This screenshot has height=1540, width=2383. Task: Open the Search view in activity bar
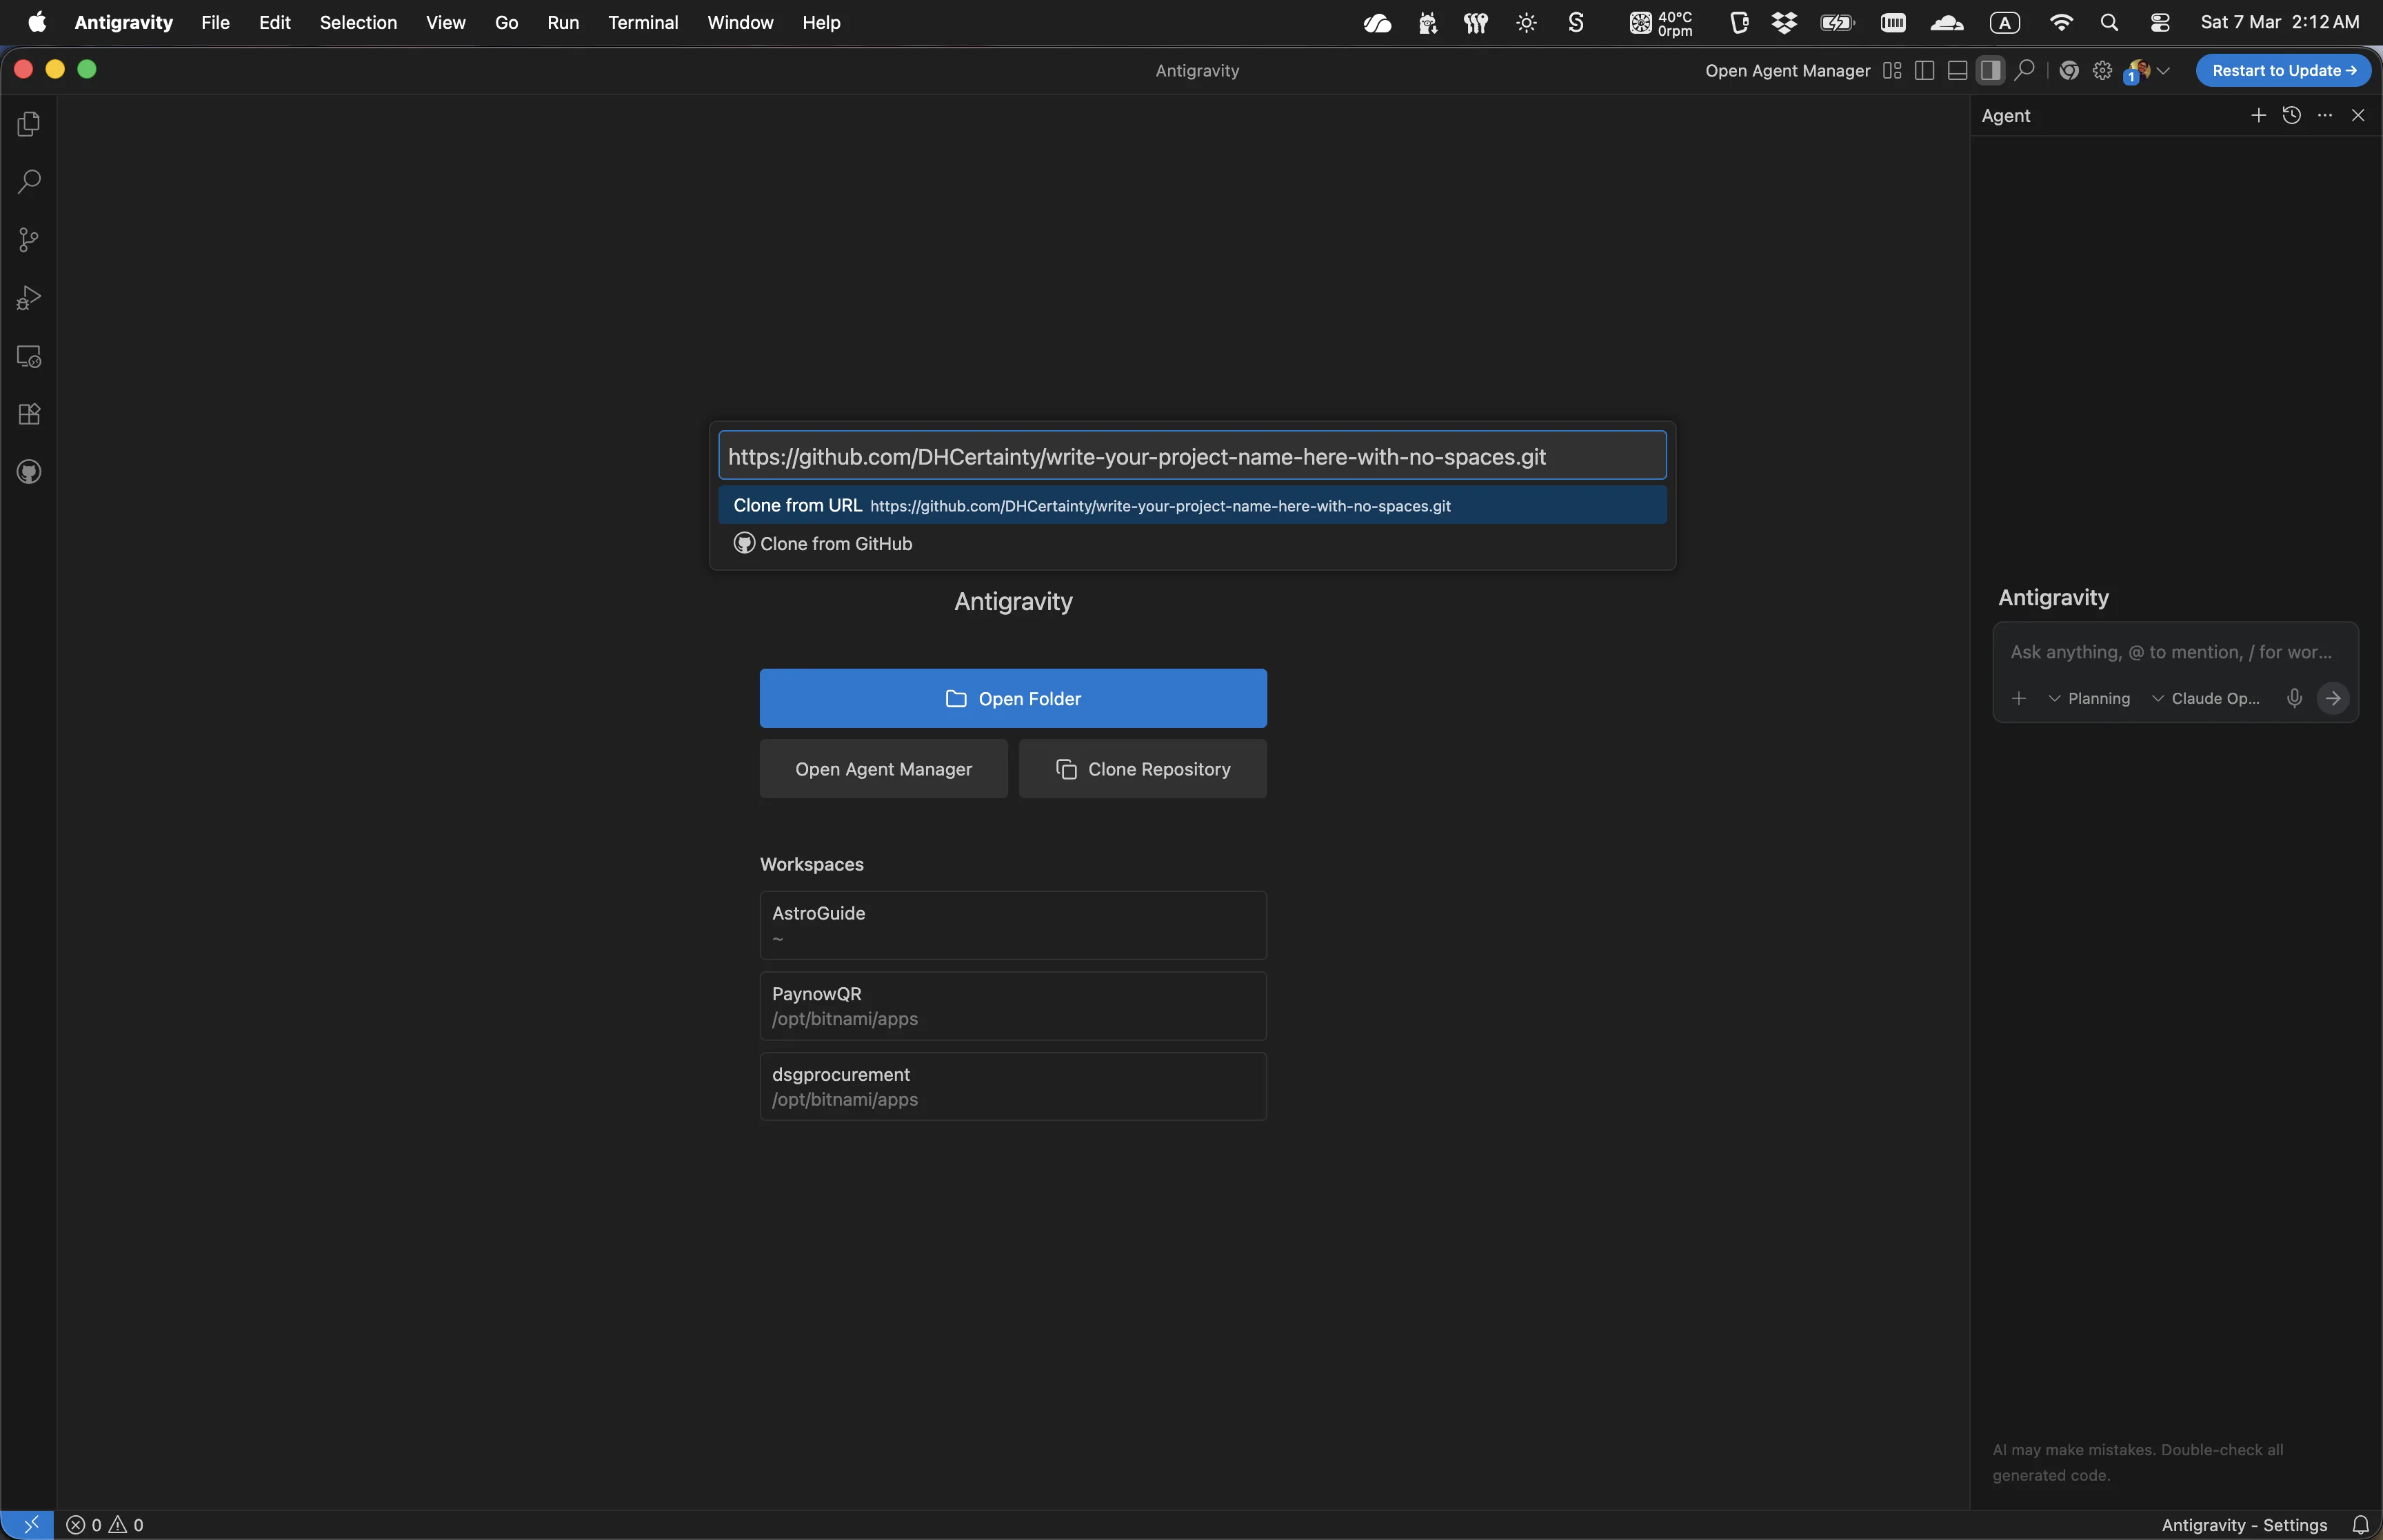click(29, 182)
